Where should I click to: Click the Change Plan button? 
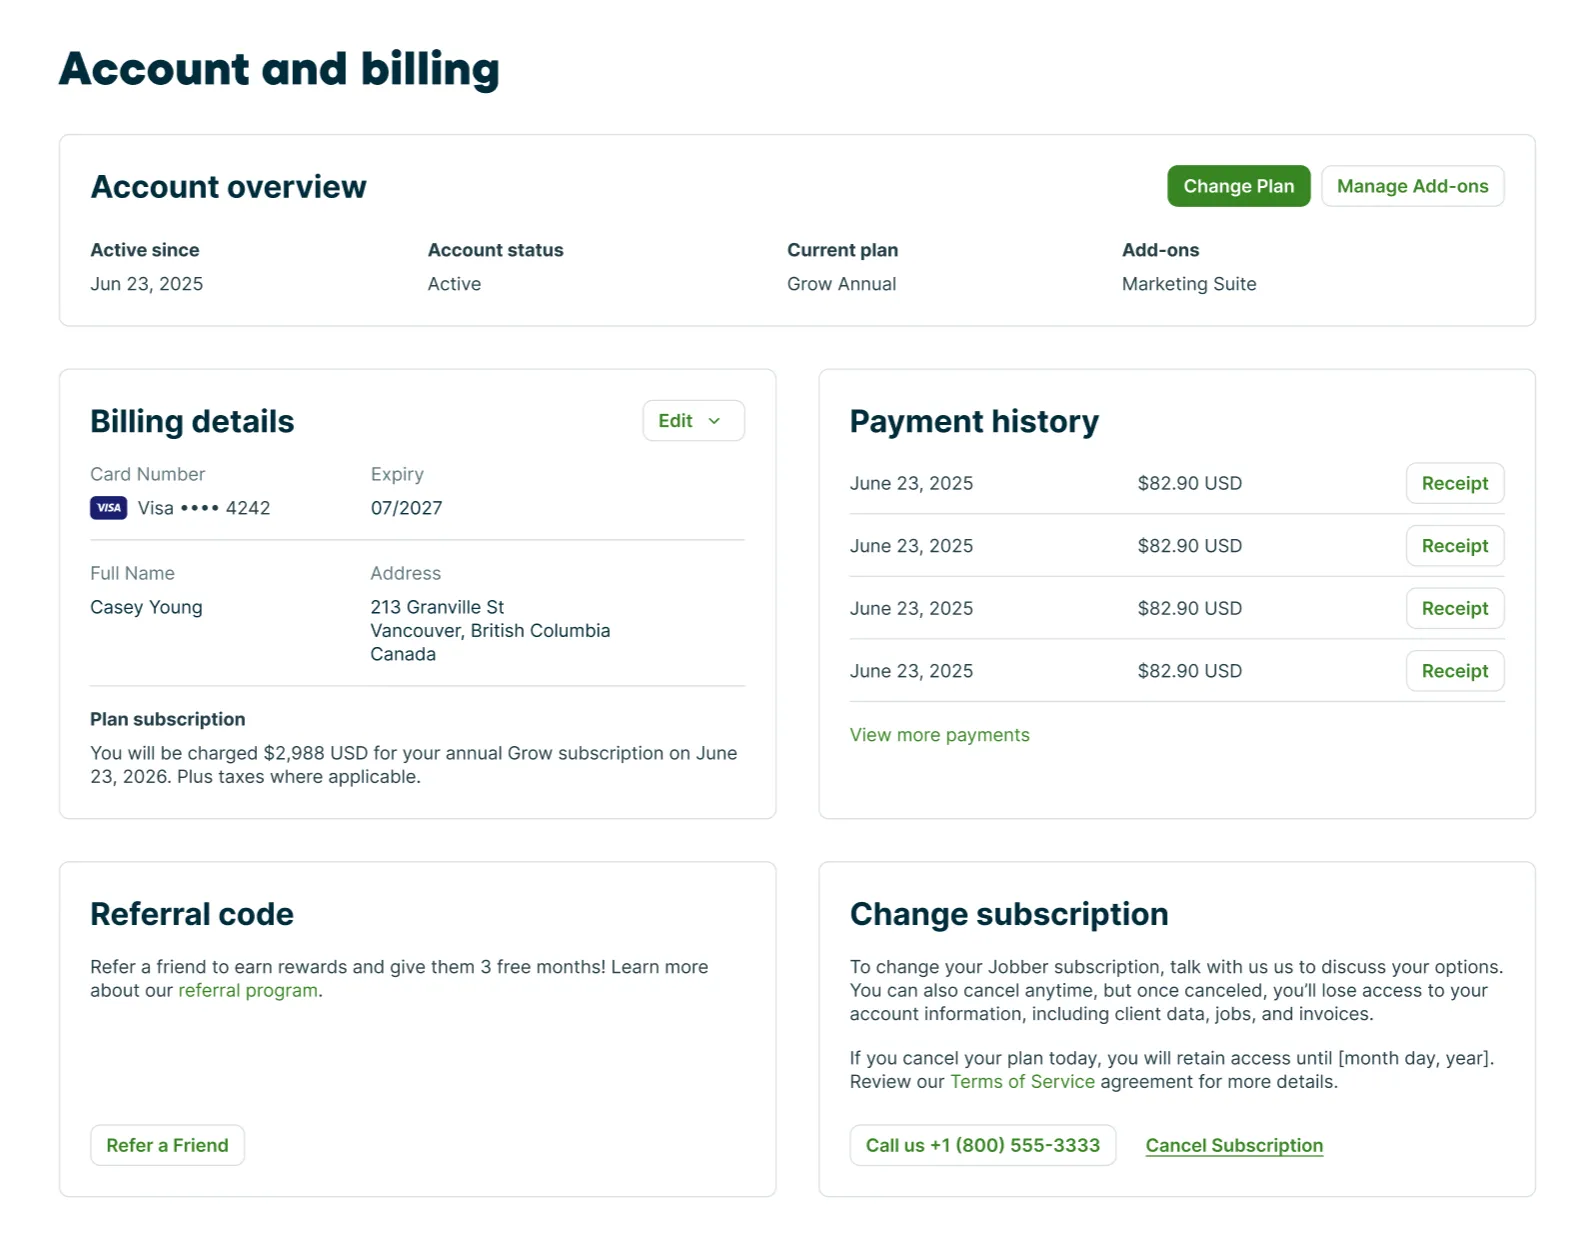click(x=1238, y=186)
